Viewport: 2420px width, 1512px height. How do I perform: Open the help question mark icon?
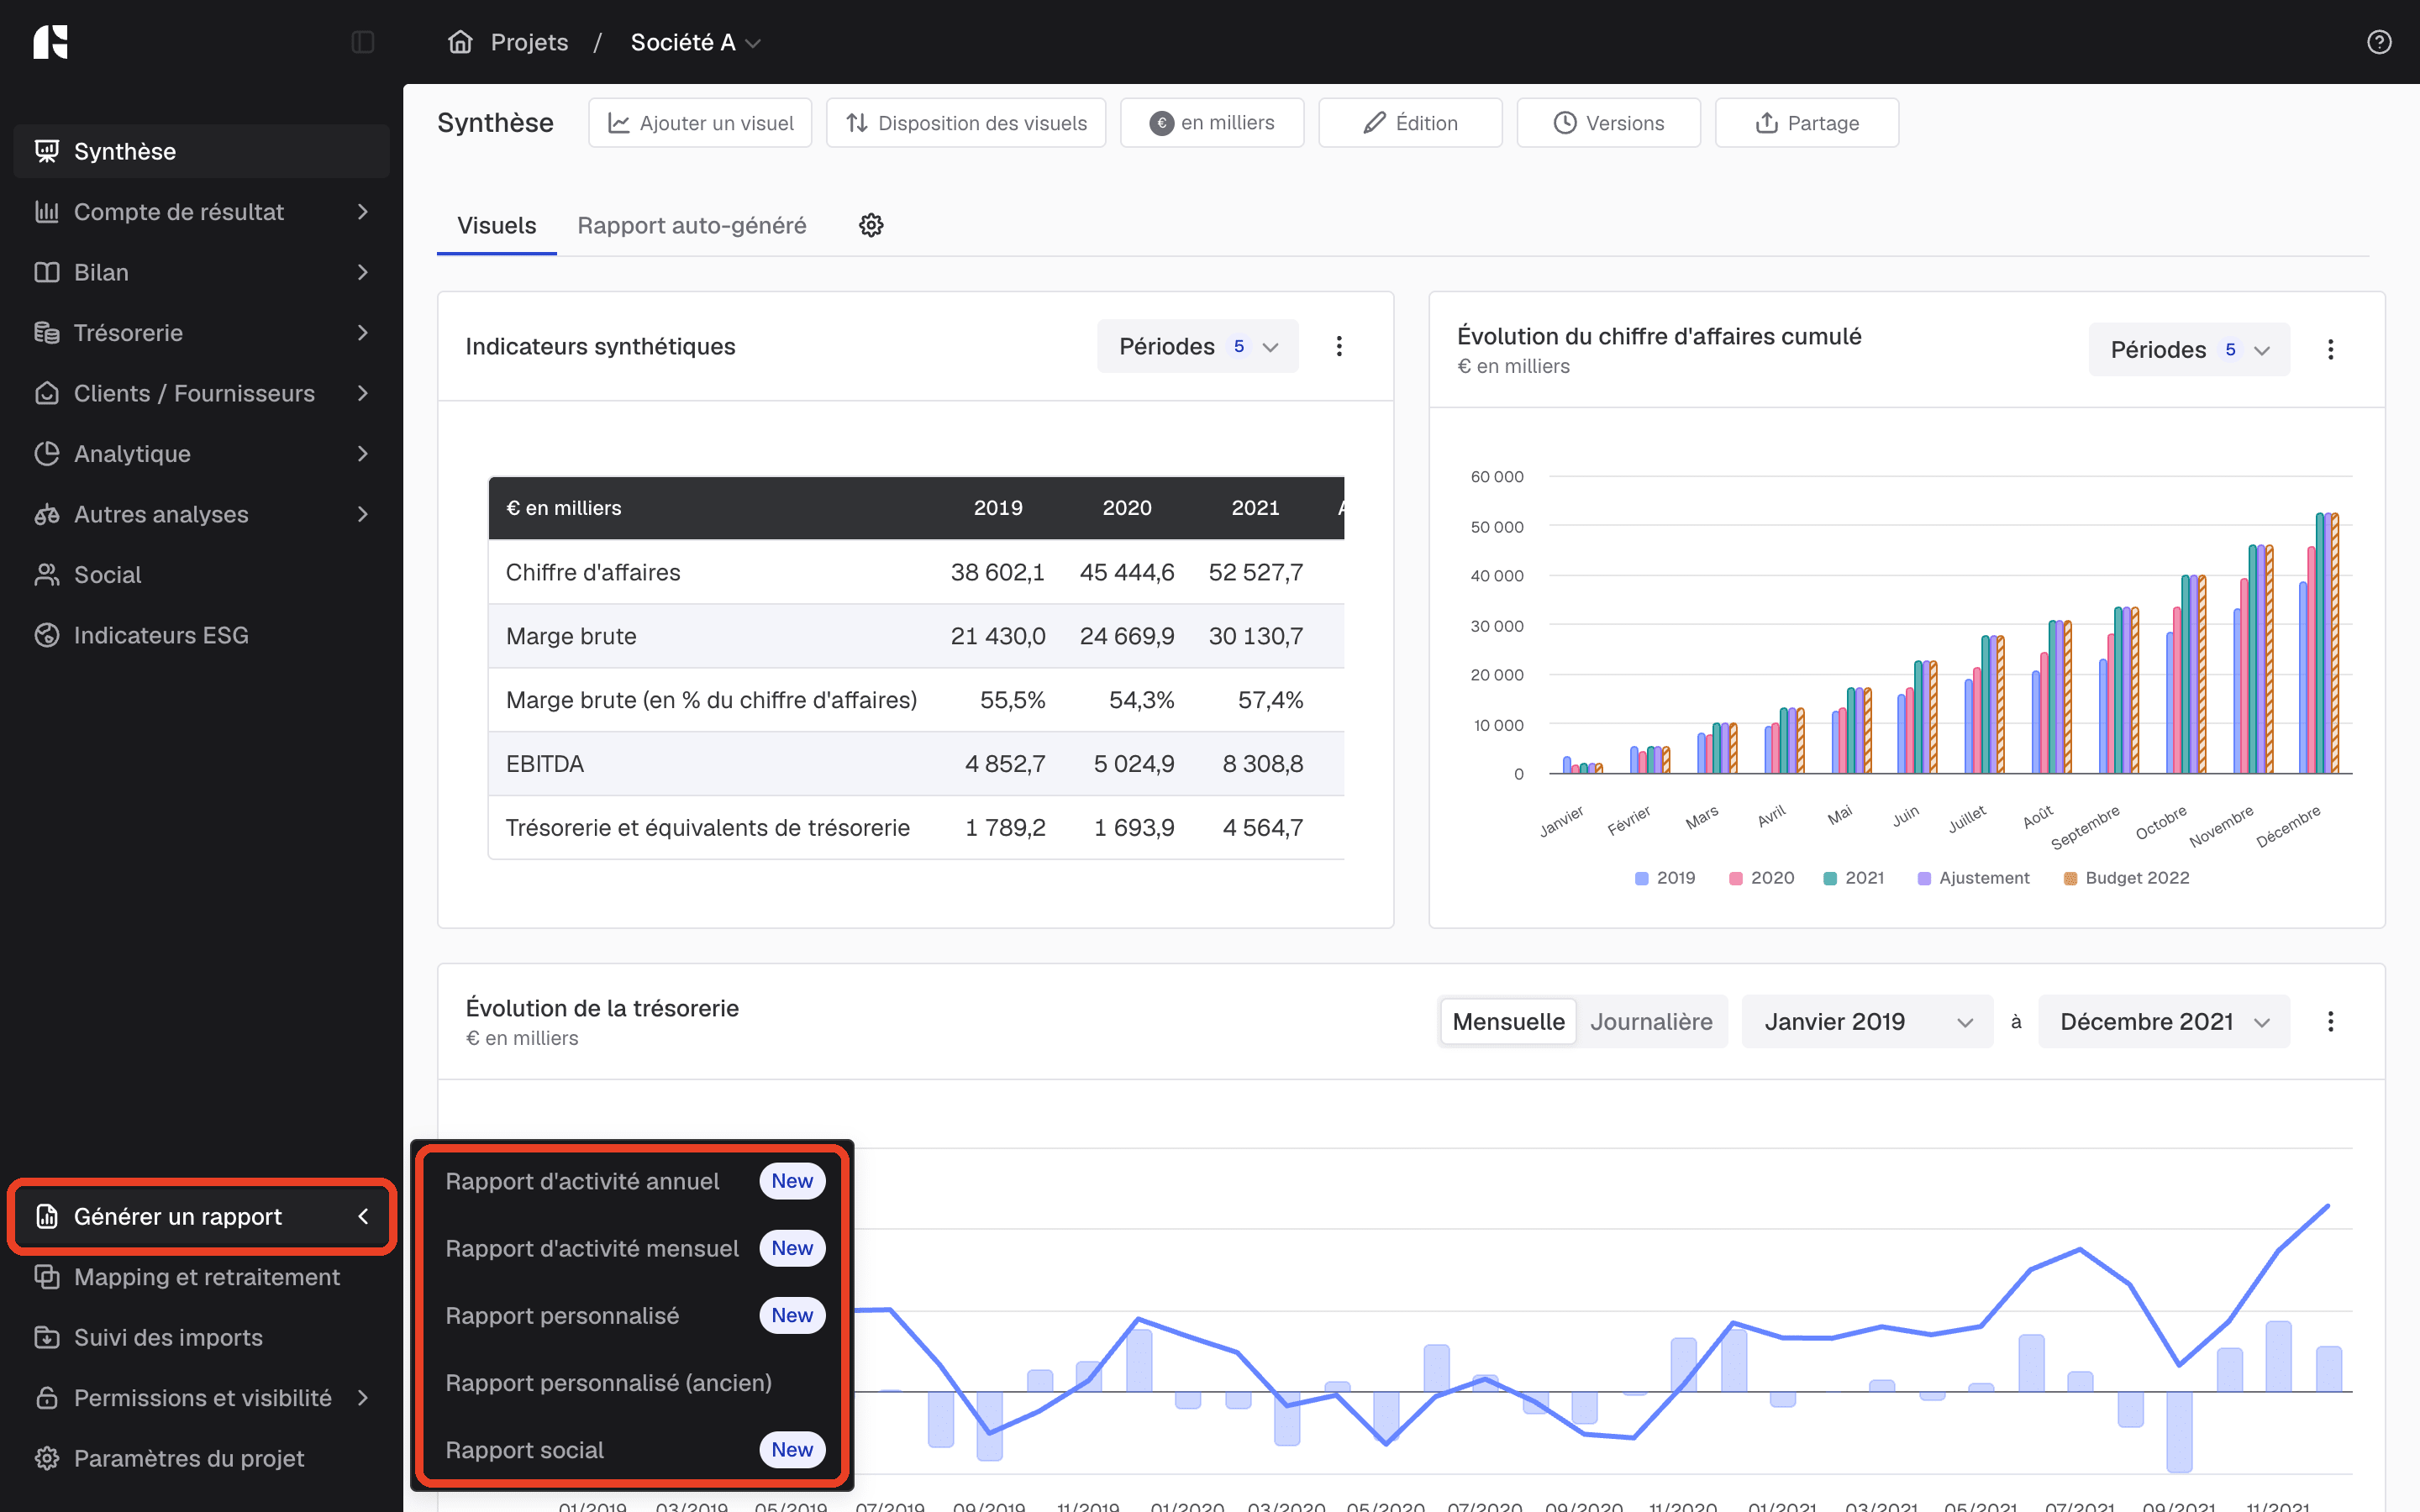(x=2379, y=42)
